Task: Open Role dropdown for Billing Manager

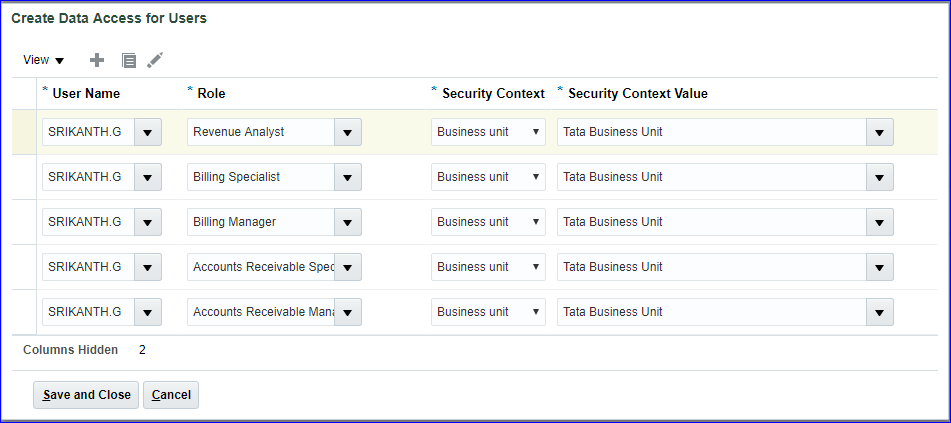Action: click(x=348, y=222)
